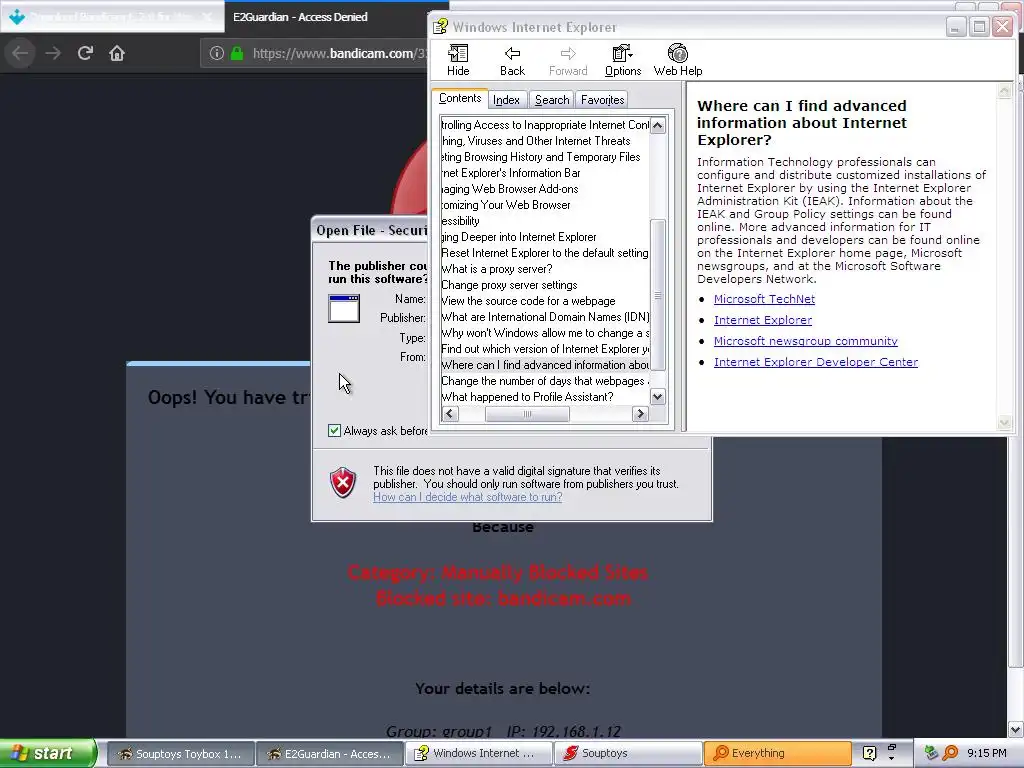Screen dimensions: 1024x768
Task: Switch to Windows Internet taskbar item
Action: pos(478,754)
